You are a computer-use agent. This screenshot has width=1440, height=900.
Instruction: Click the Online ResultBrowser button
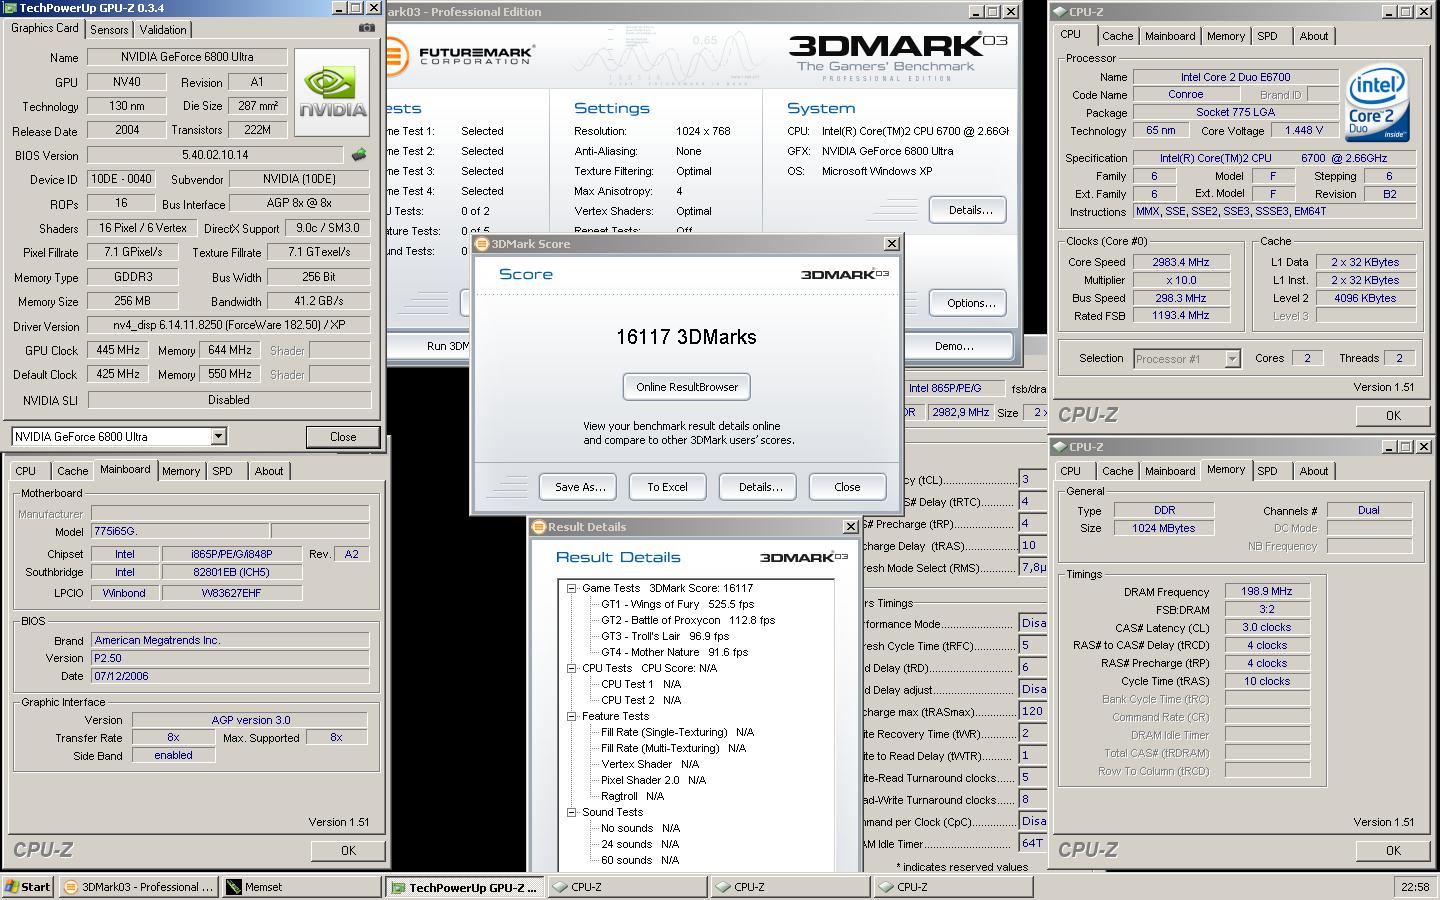click(x=687, y=387)
